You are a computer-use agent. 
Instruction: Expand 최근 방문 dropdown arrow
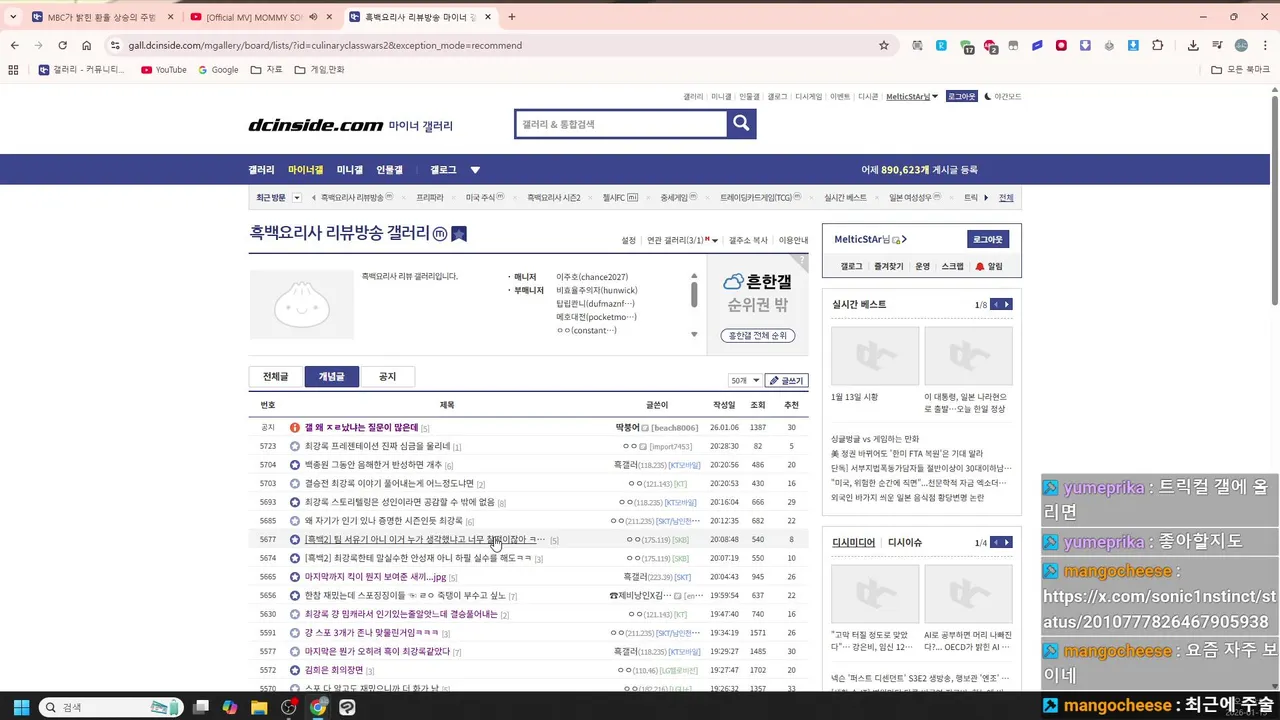[296, 198]
